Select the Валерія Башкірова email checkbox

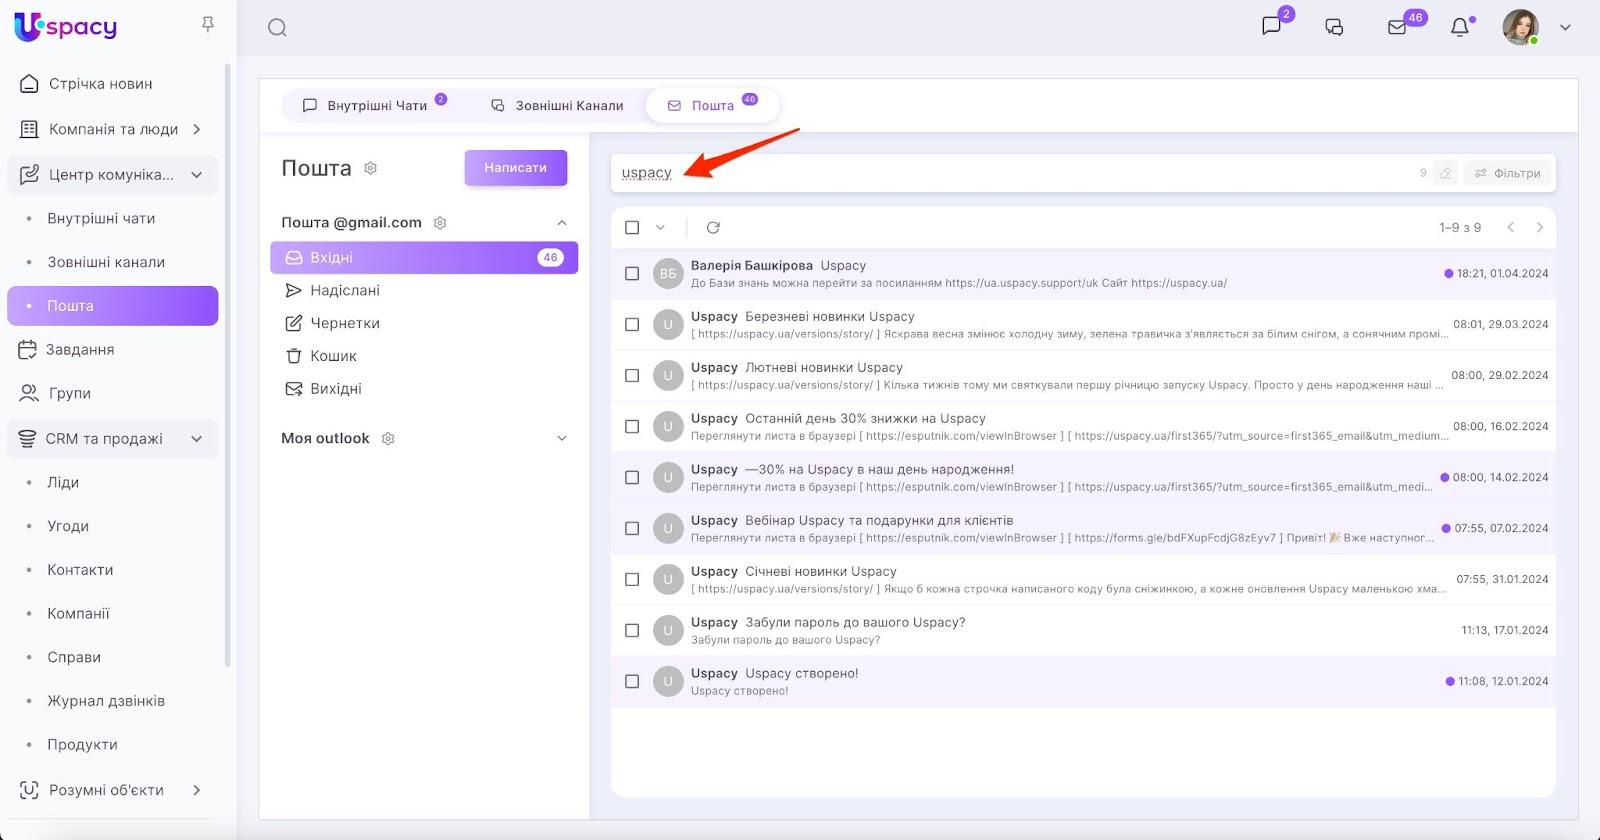tap(632, 274)
